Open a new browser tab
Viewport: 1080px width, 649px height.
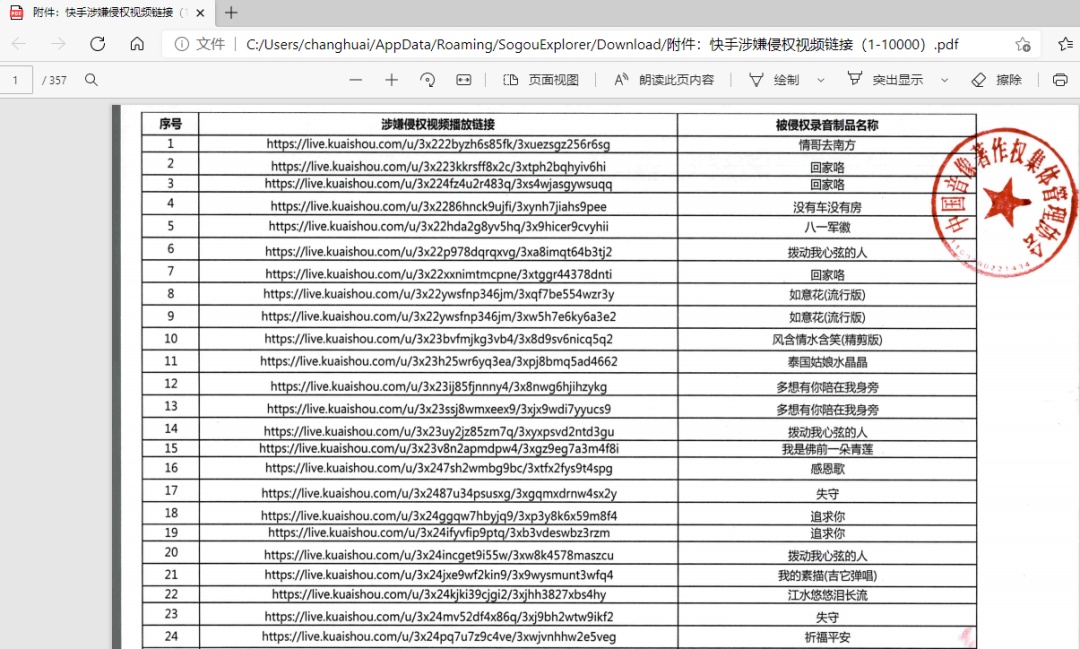(231, 12)
